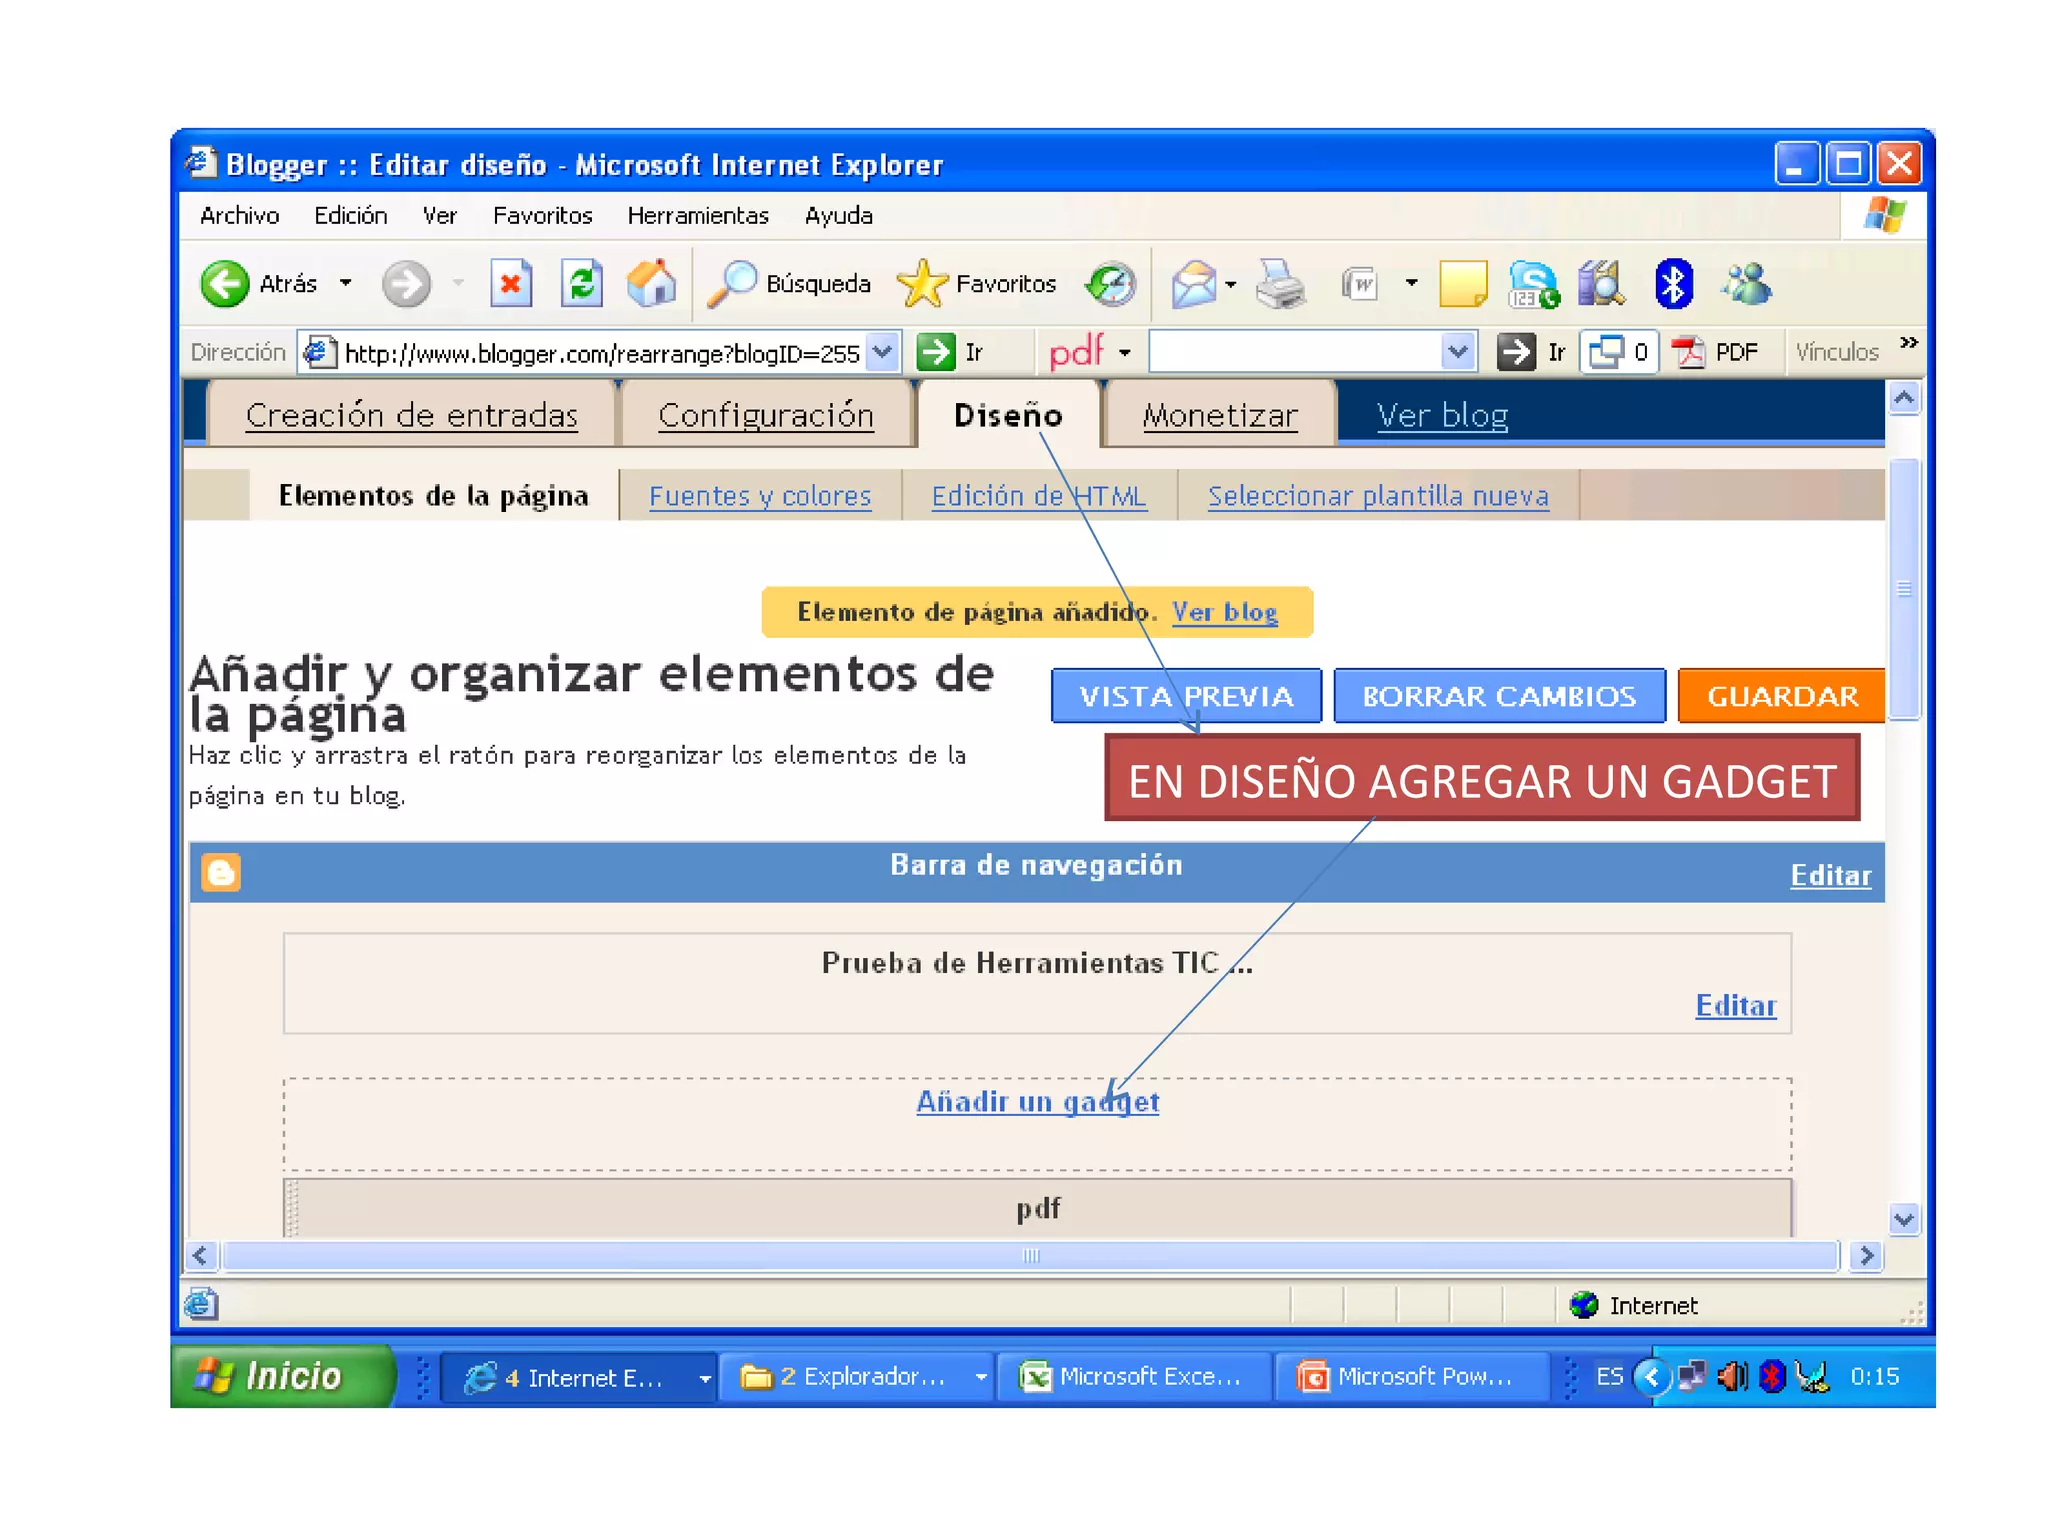Expand the Atrás history dropdown arrow
This screenshot has height=1536, width=2048.
(x=346, y=284)
